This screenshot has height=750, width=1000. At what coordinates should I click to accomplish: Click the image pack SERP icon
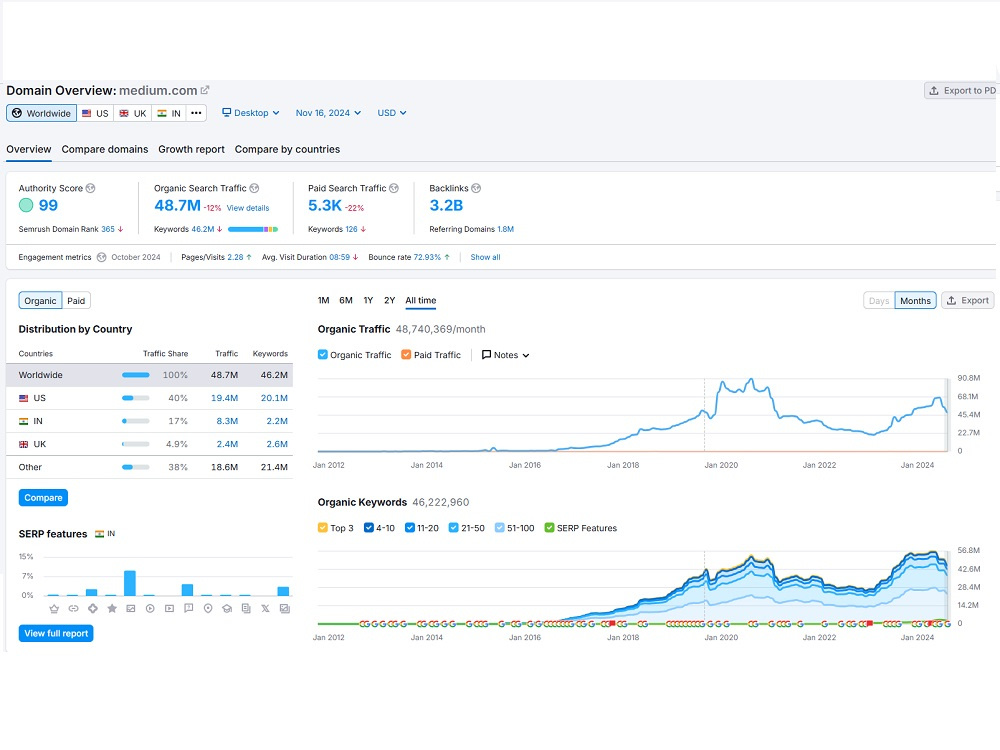point(284,608)
